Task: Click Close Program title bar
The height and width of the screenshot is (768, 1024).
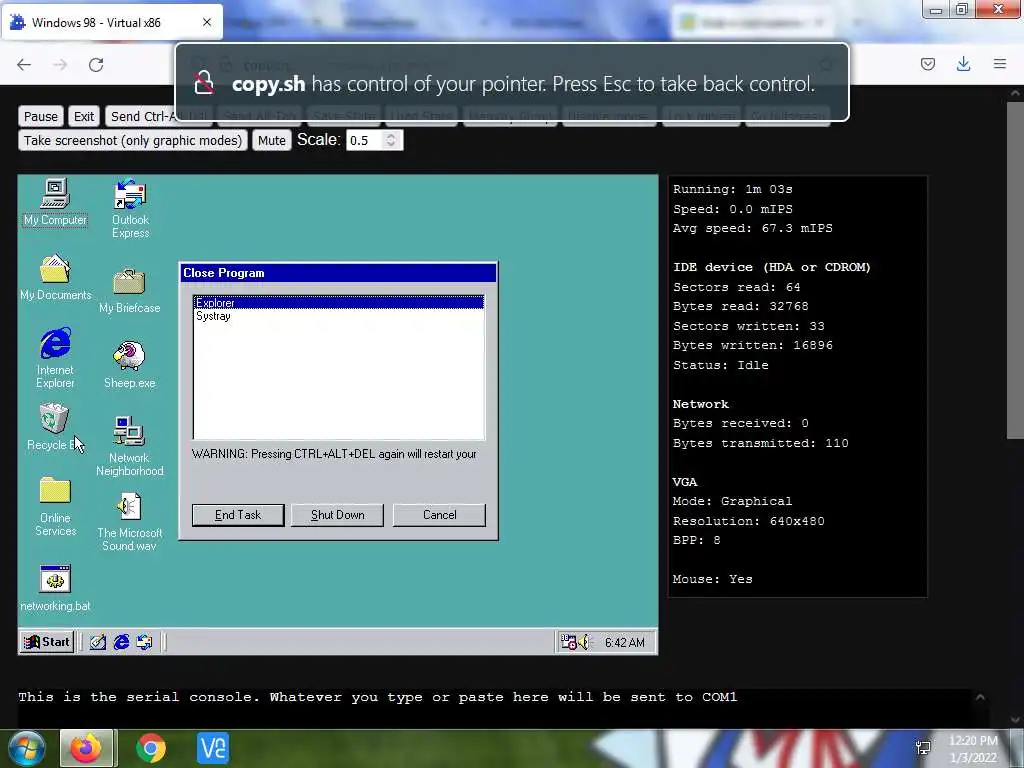Action: coord(338,273)
